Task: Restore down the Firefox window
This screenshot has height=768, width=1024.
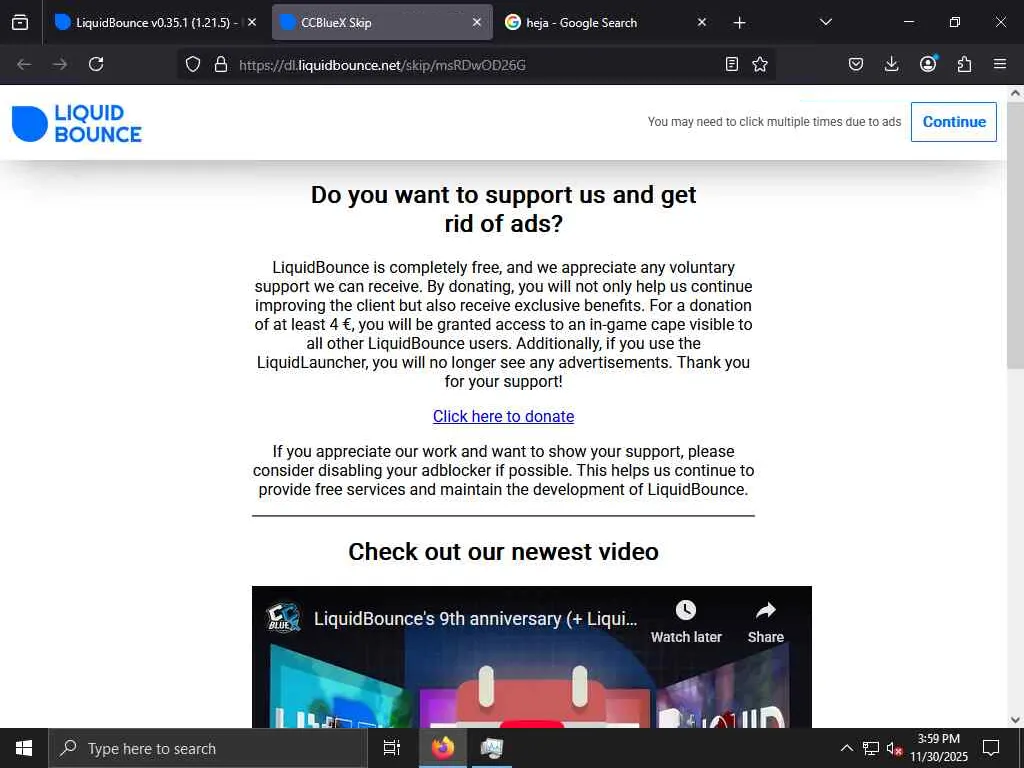Action: 954,22
